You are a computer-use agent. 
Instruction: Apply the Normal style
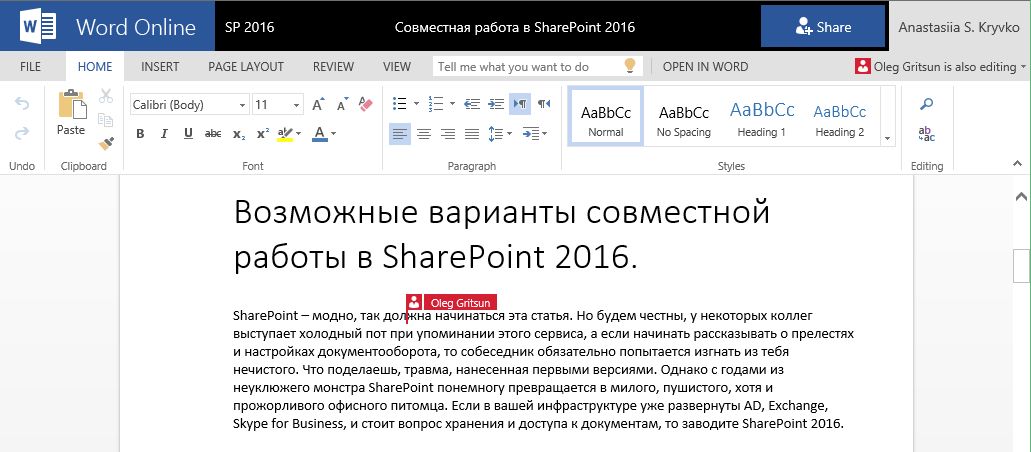point(606,116)
